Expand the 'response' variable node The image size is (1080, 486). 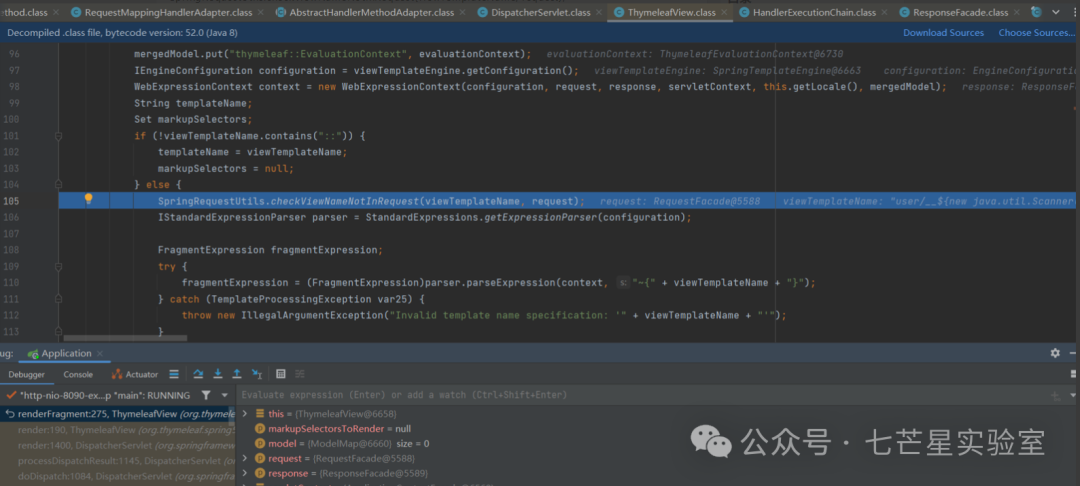point(245,474)
